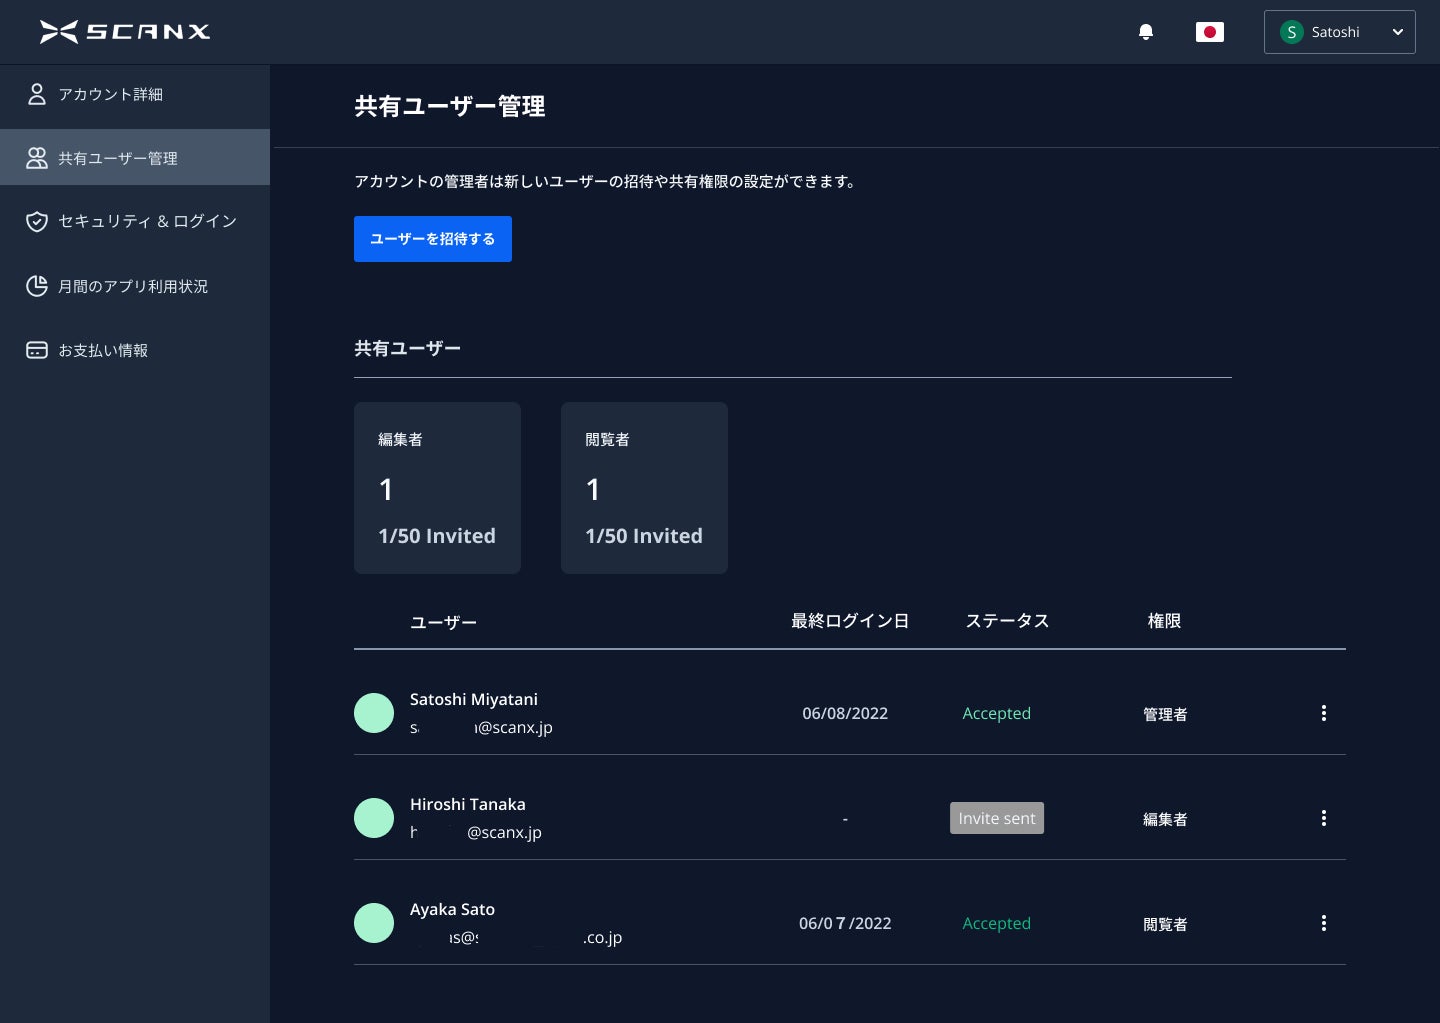Screen dimensions: 1440x1023
Task: Click the SCANX logo
Action: 124,31
